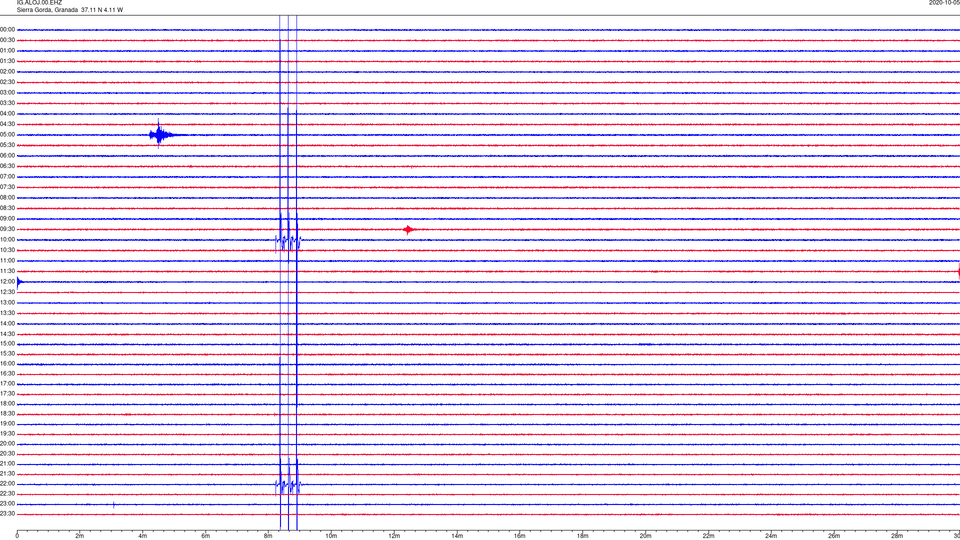
Task: Select the small blip on the 23:00 trace
Action: coord(113,505)
